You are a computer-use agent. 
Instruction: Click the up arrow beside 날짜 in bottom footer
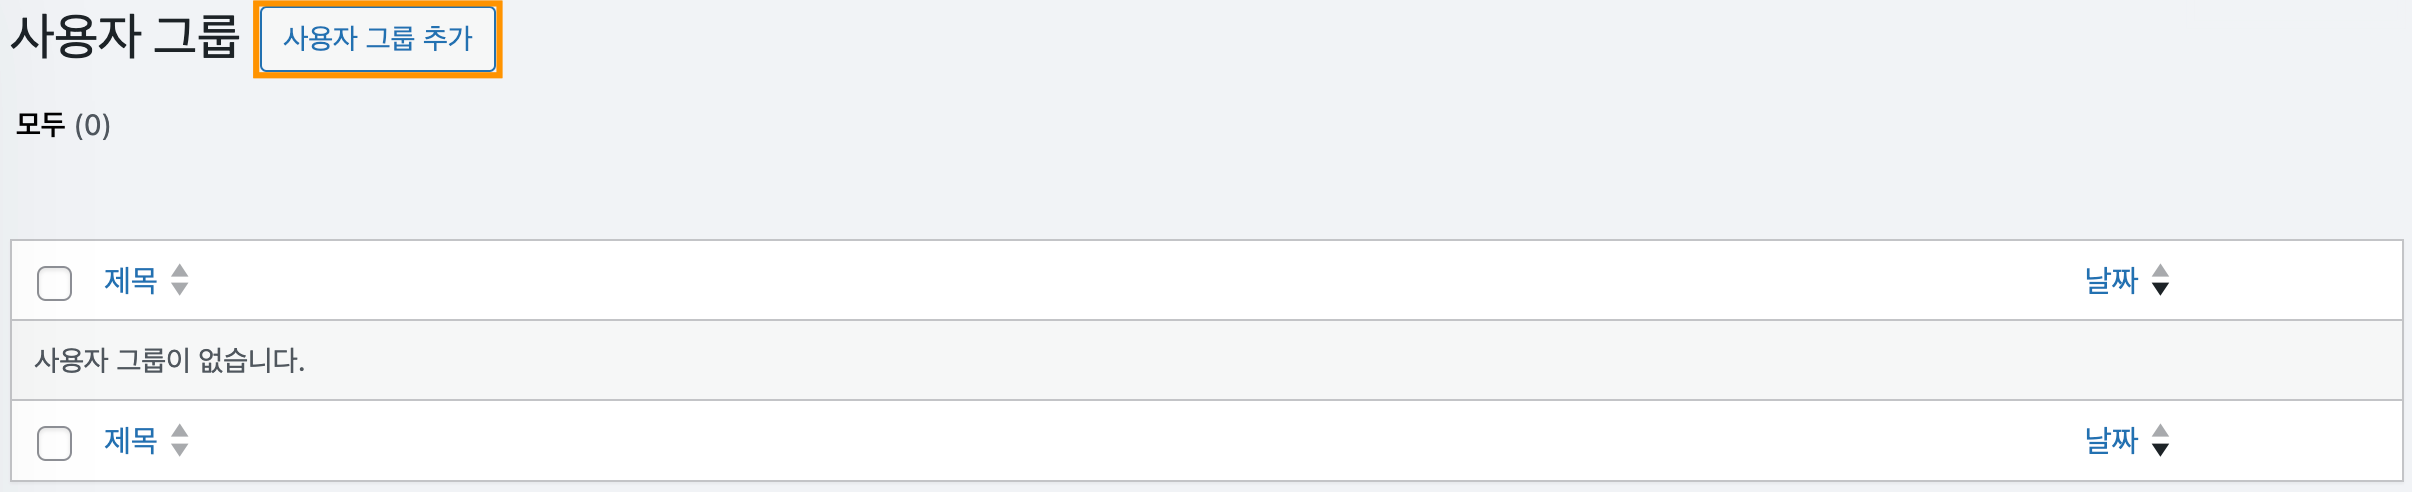point(2160,431)
